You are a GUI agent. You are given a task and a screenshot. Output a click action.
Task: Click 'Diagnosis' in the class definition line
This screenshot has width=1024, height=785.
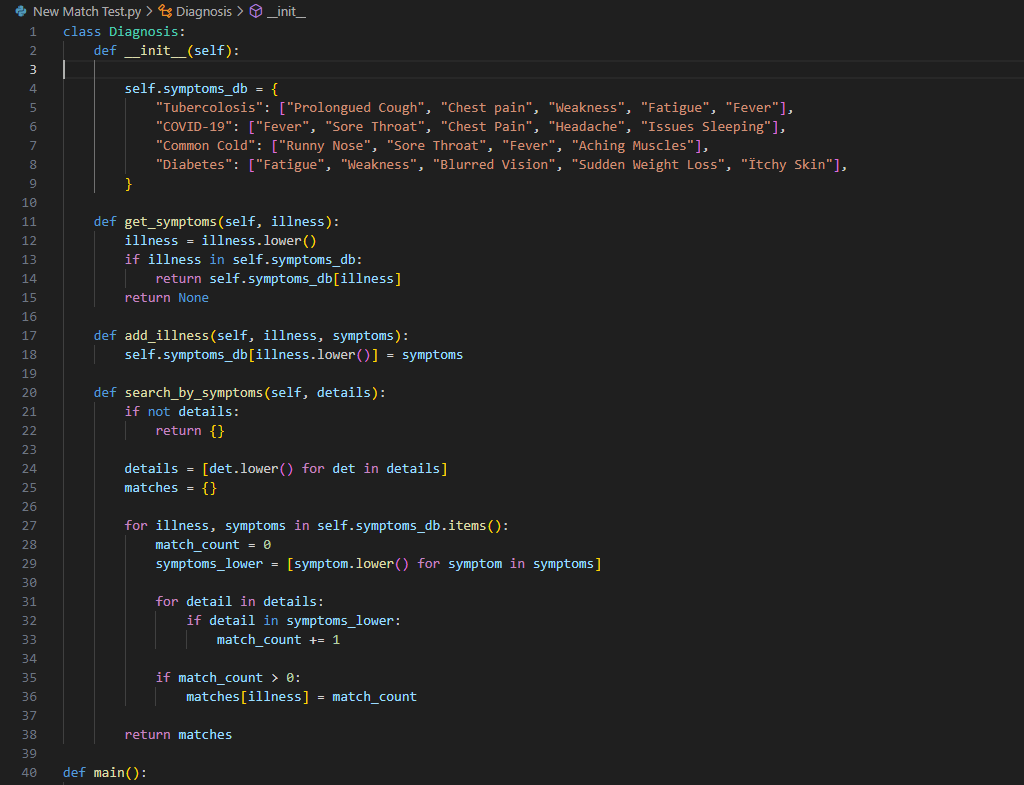coord(144,31)
